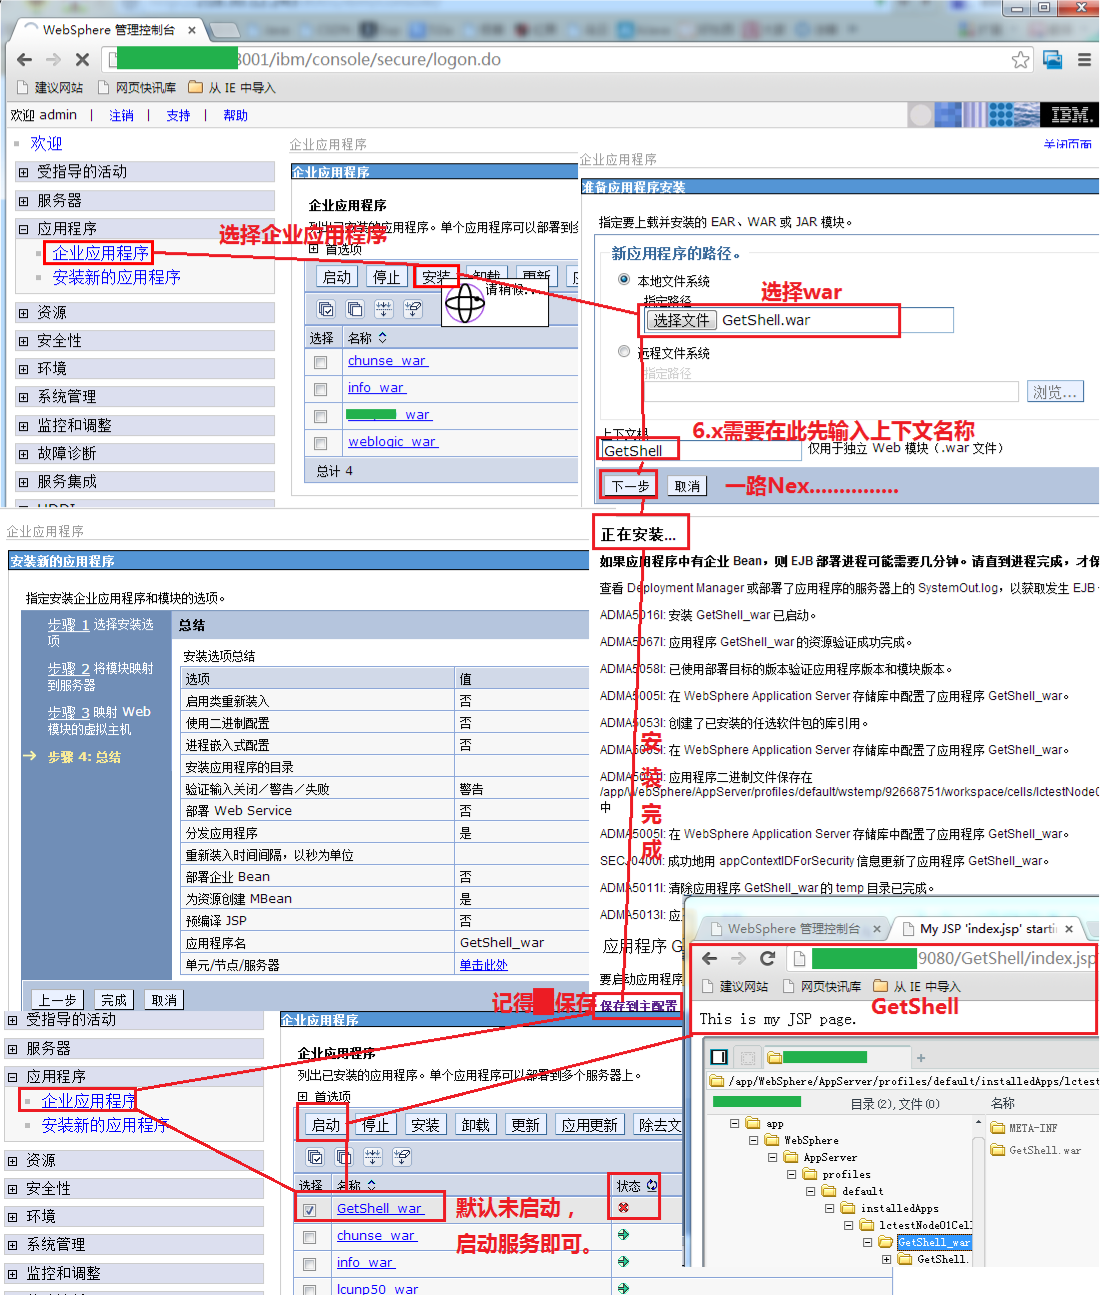The height and width of the screenshot is (1301, 1100).
Task: Open the META-INF folder in the file list
Action: (1024, 1128)
